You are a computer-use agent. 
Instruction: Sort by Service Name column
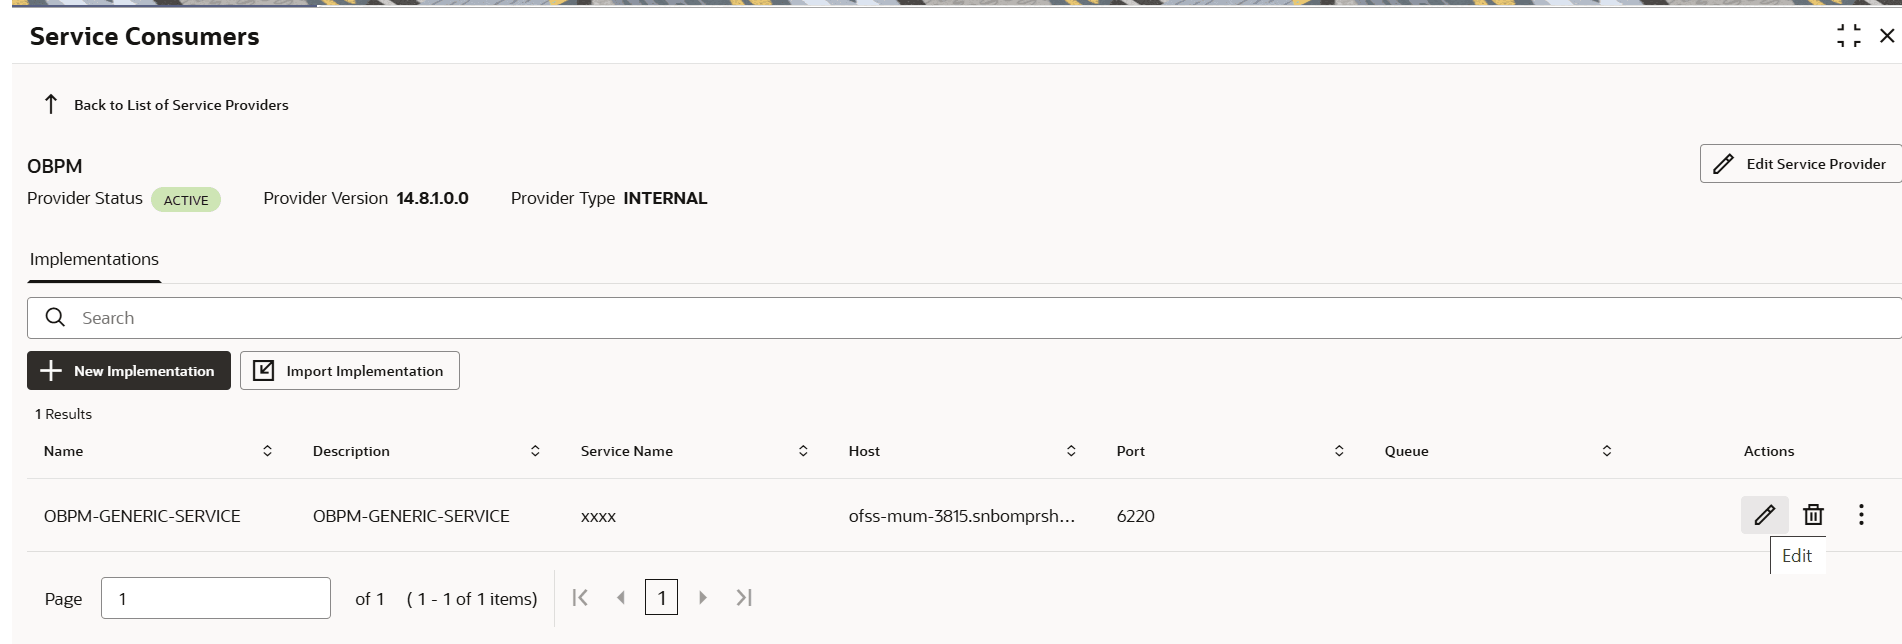pos(803,451)
